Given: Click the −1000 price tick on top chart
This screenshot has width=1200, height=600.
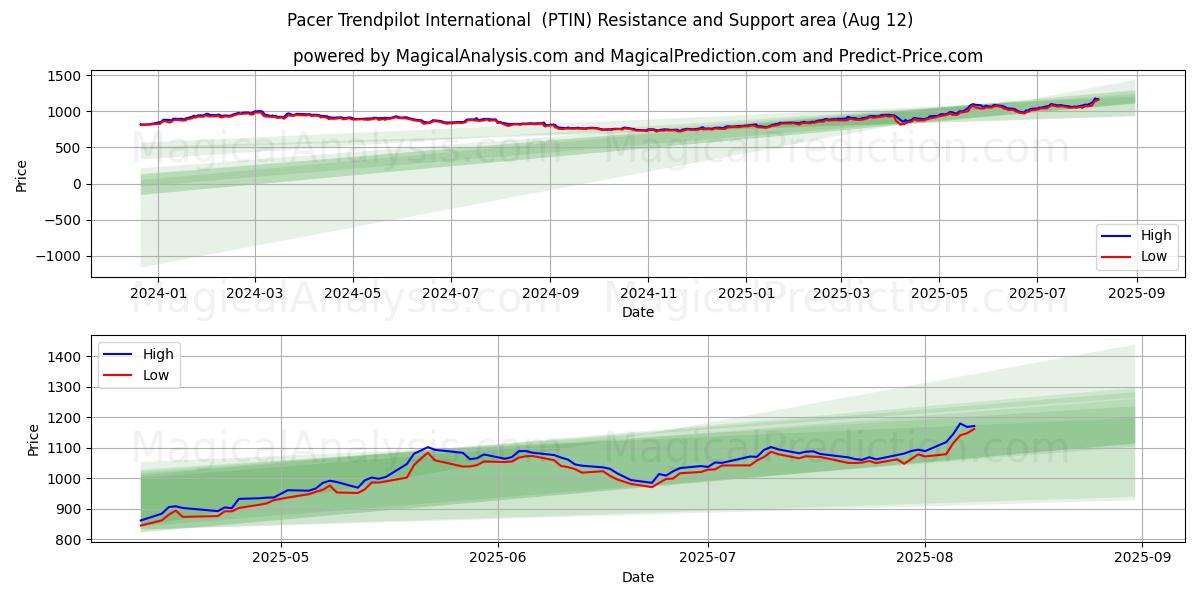Looking at the screenshot, I should tap(59, 257).
